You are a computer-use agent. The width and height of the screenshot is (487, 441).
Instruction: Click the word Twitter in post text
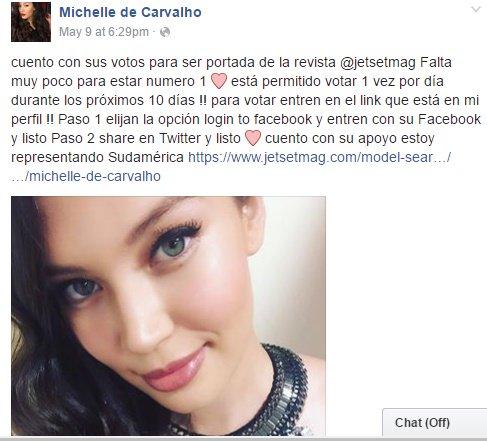point(181,138)
